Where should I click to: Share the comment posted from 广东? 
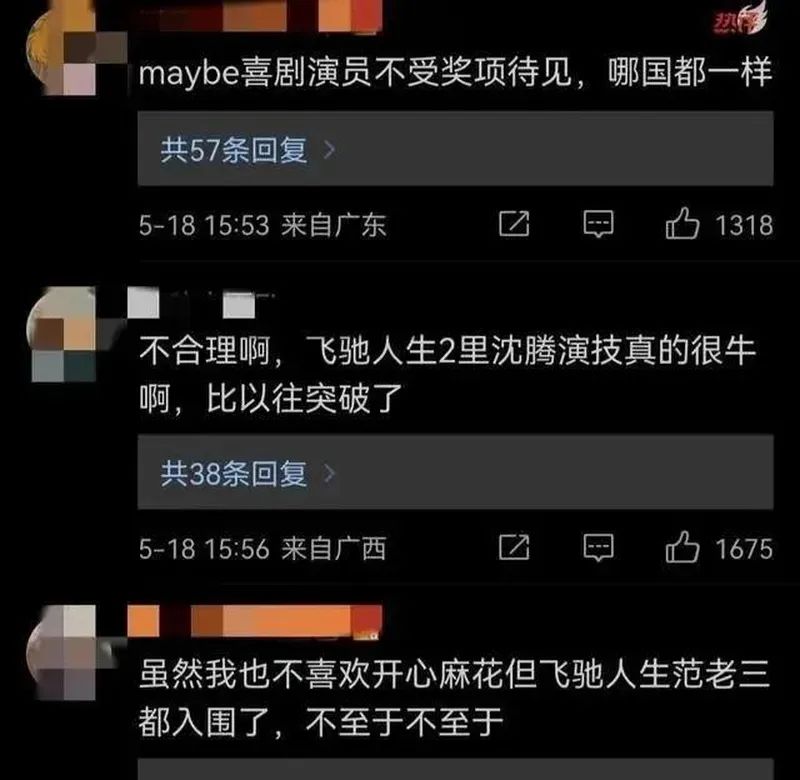[514, 224]
